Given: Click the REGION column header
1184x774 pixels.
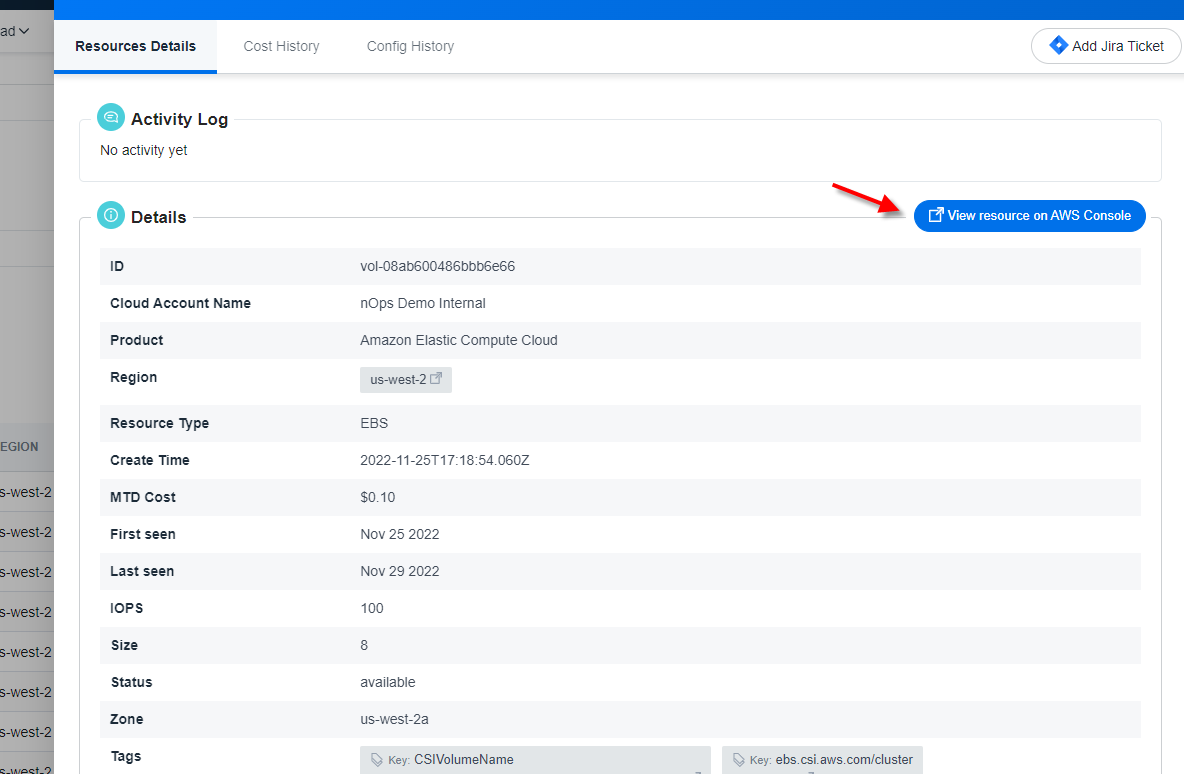Looking at the screenshot, I should click(x=20, y=447).
